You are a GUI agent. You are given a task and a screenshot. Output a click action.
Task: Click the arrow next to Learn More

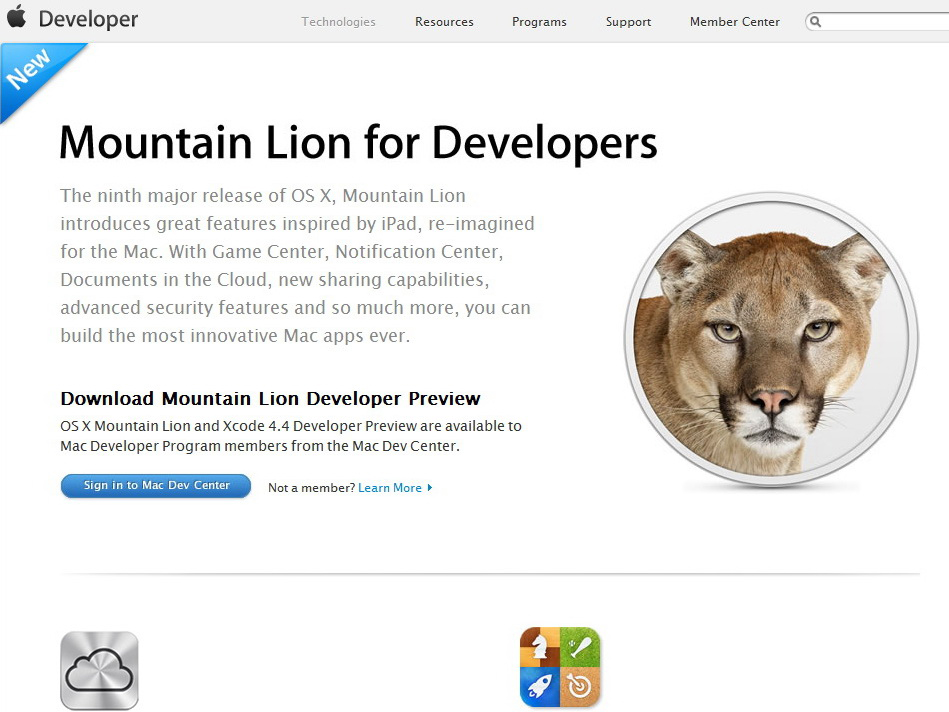pyautogui.click(x=430, y=487)
